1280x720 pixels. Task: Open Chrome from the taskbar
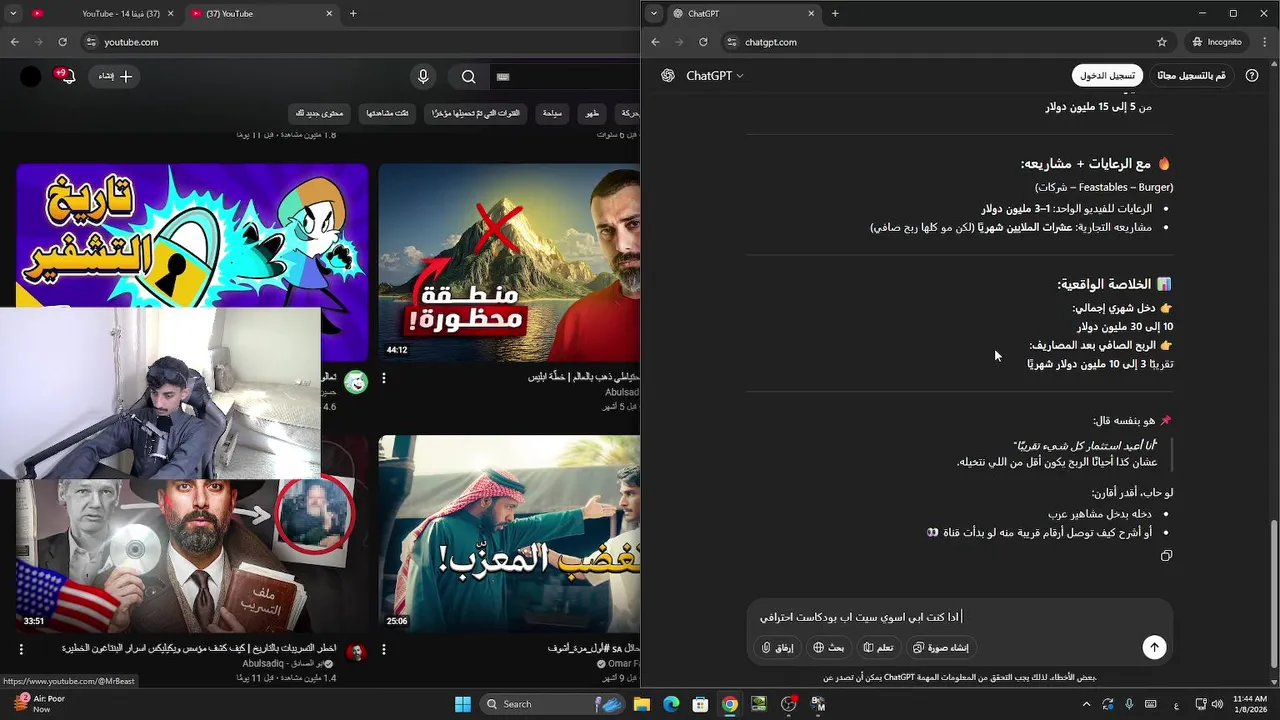pos(730,704)
